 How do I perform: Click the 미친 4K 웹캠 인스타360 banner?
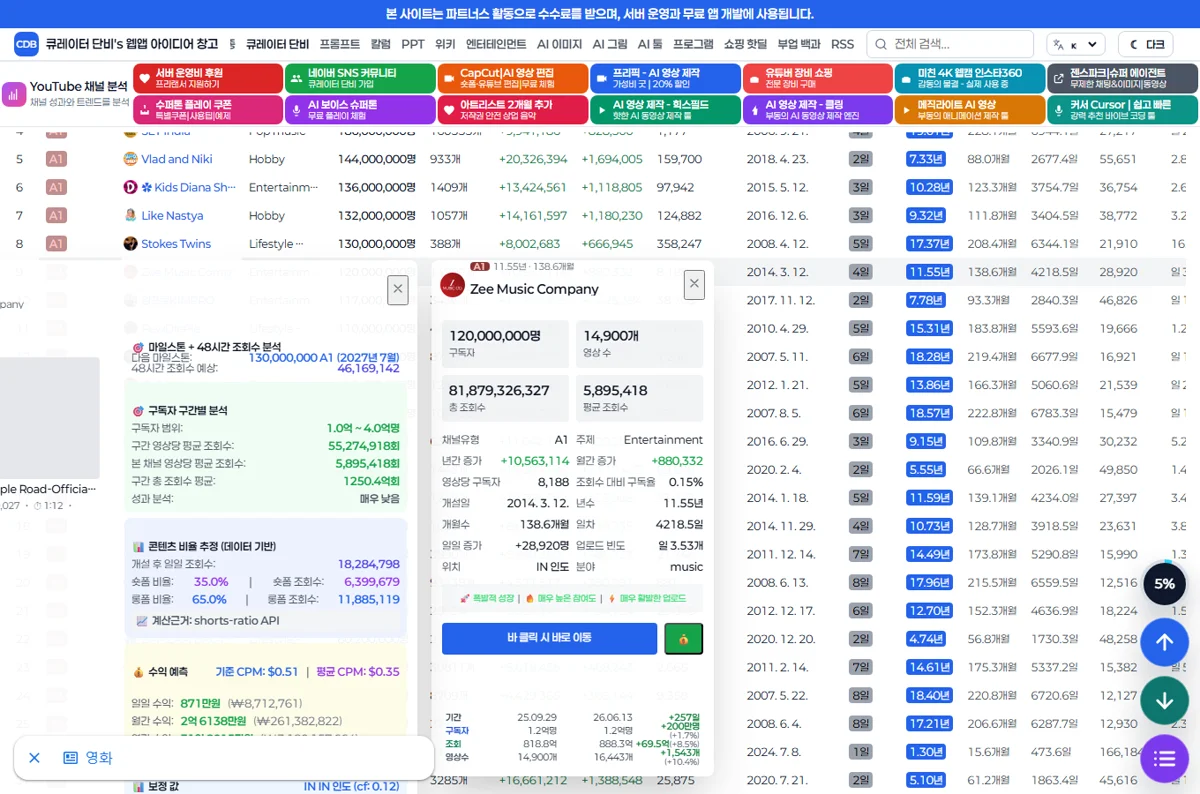coord(970,79)
